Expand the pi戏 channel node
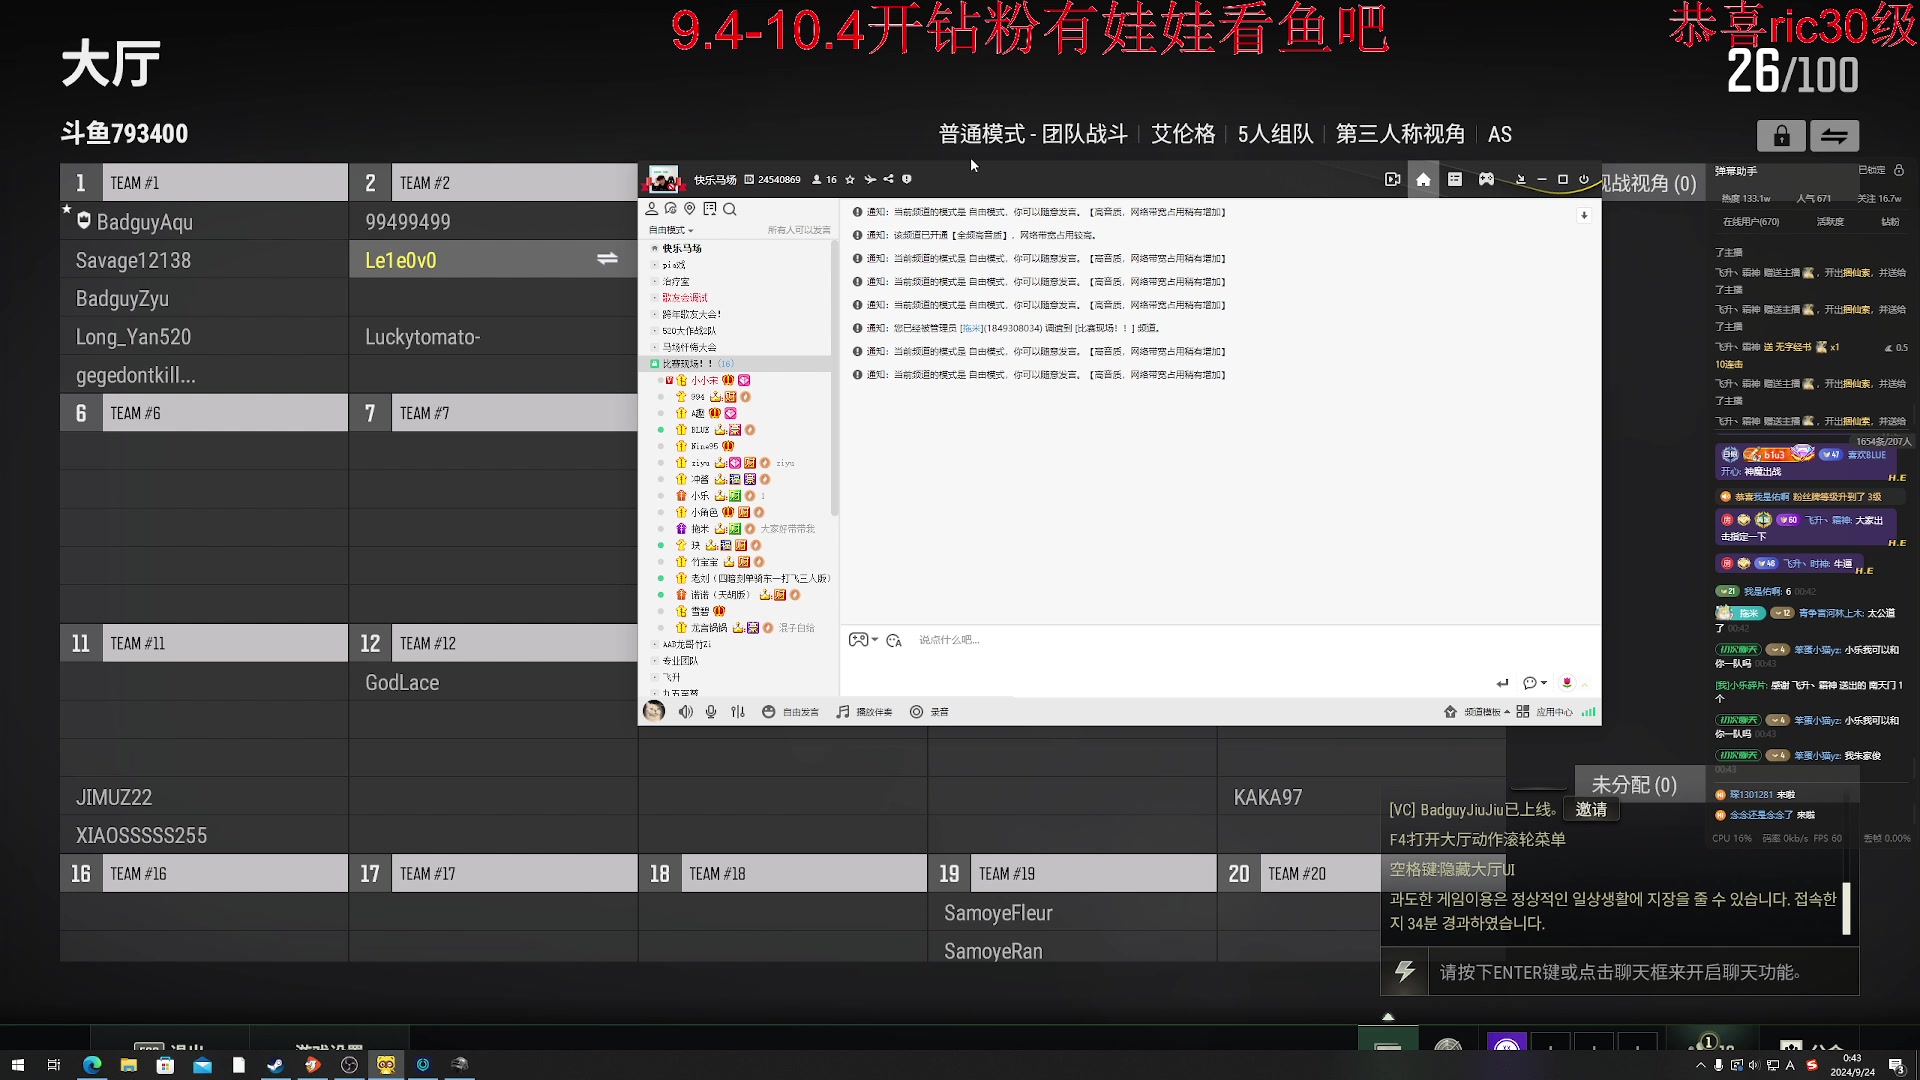Image resolution: width=1920 pixels, height=1080 pixels. pyautogui.click(x=655, y=265)
